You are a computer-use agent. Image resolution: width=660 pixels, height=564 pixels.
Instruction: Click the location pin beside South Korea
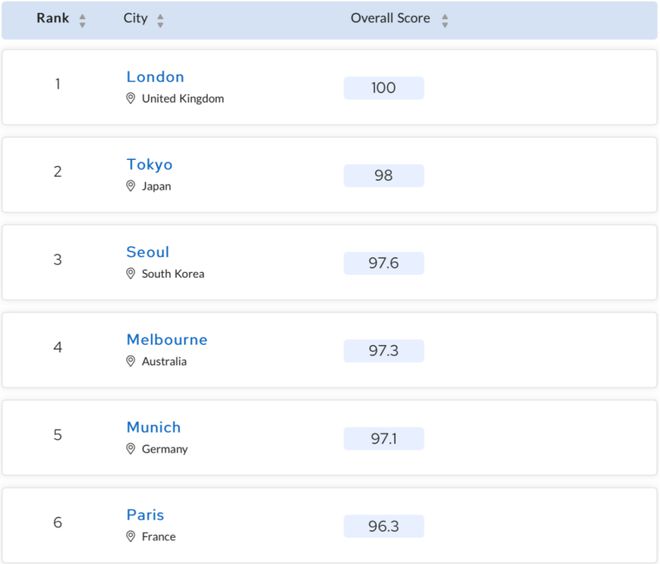pos(131,274)
